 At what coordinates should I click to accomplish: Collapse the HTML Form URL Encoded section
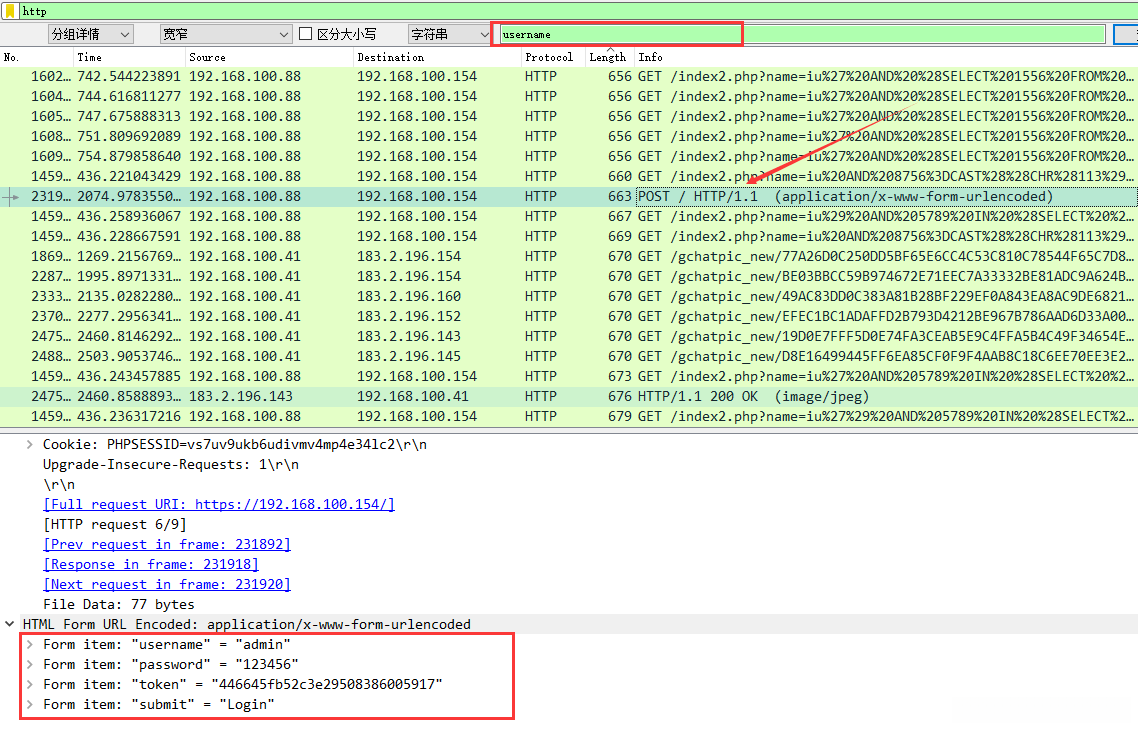pyautogui.click(x=9, y=624)
